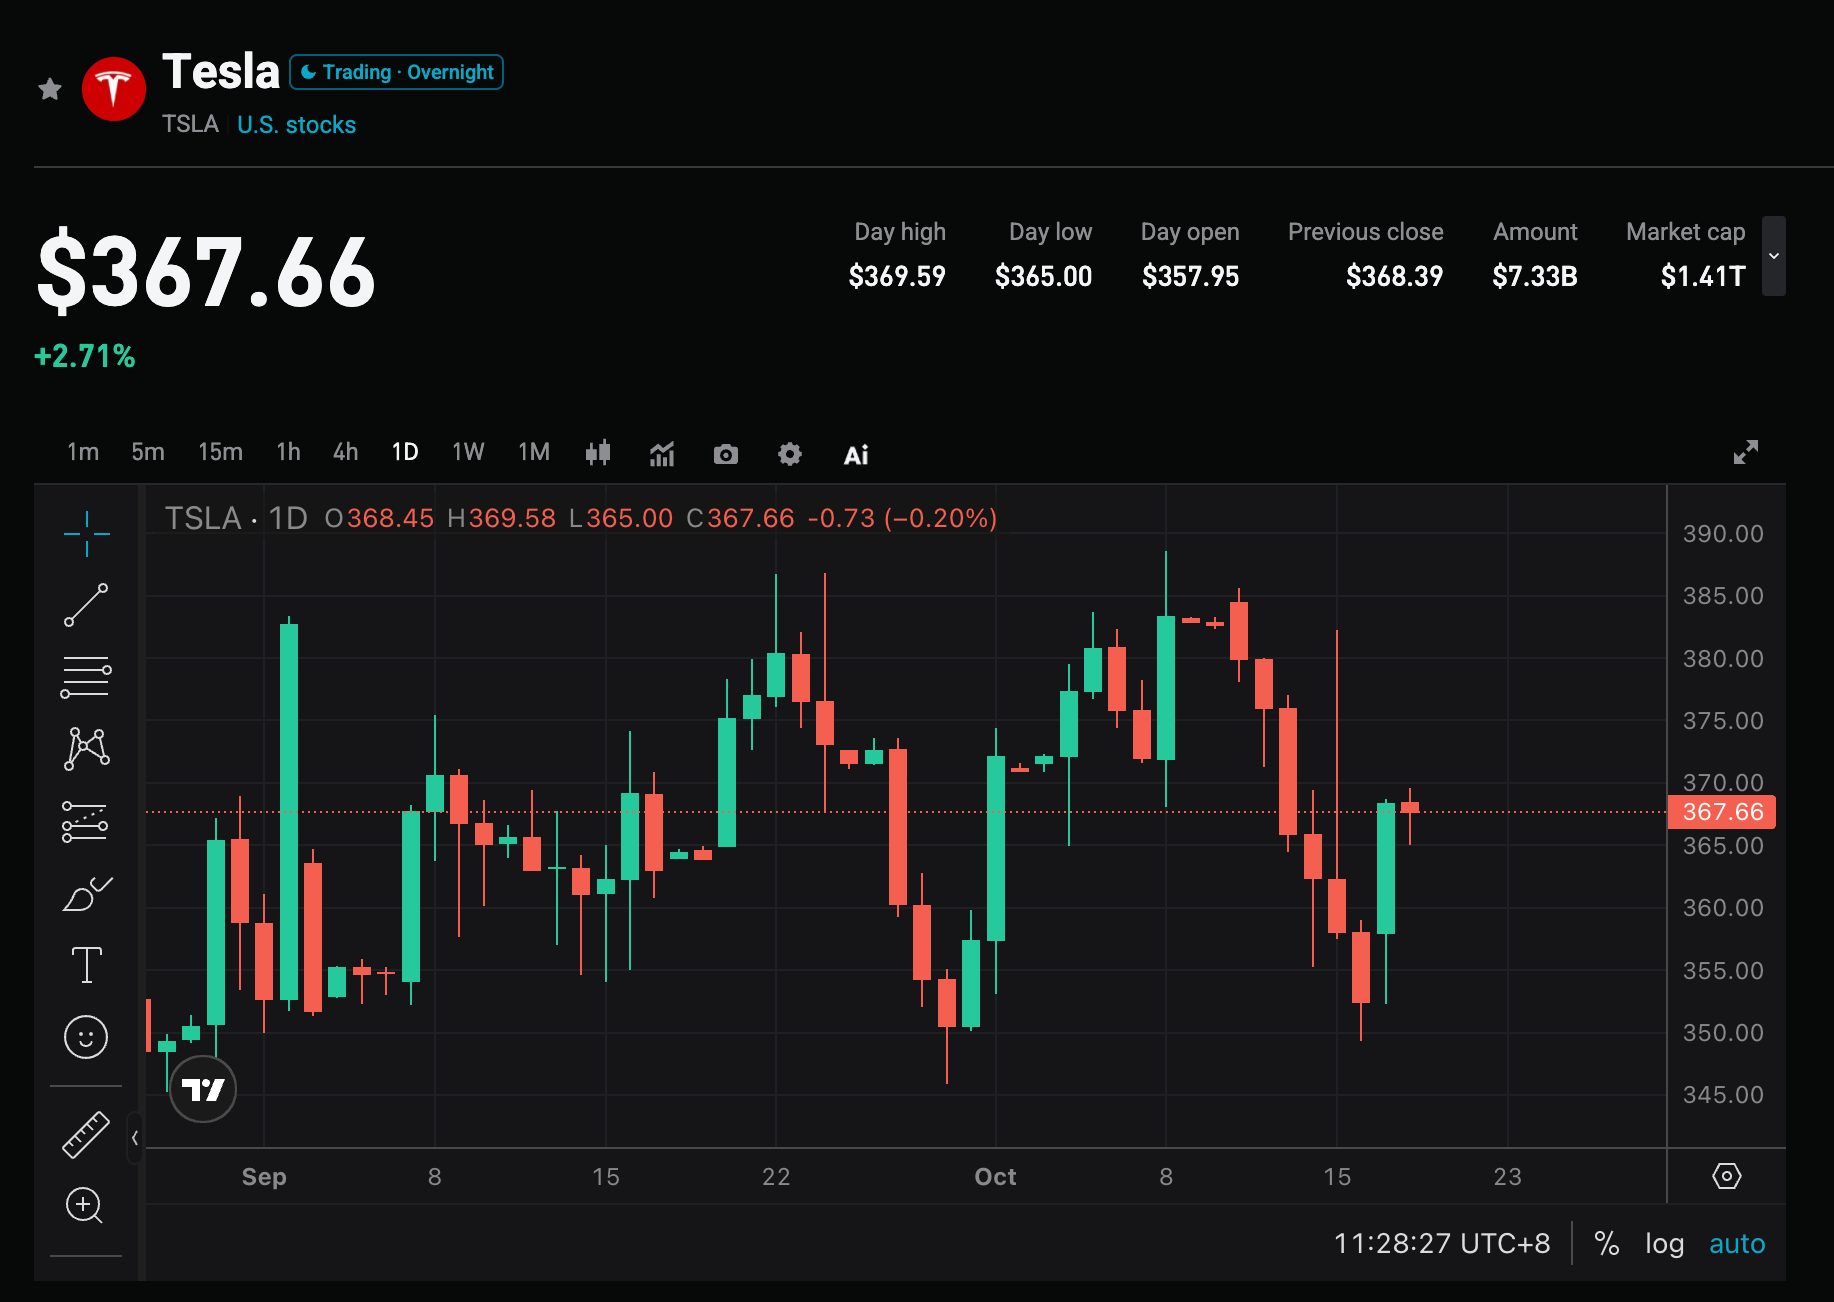Open the timezone selector 11:28:27 UTC+8
The height and width of the screenshot is (1302, 1834).
[x=1442, y=1243]
